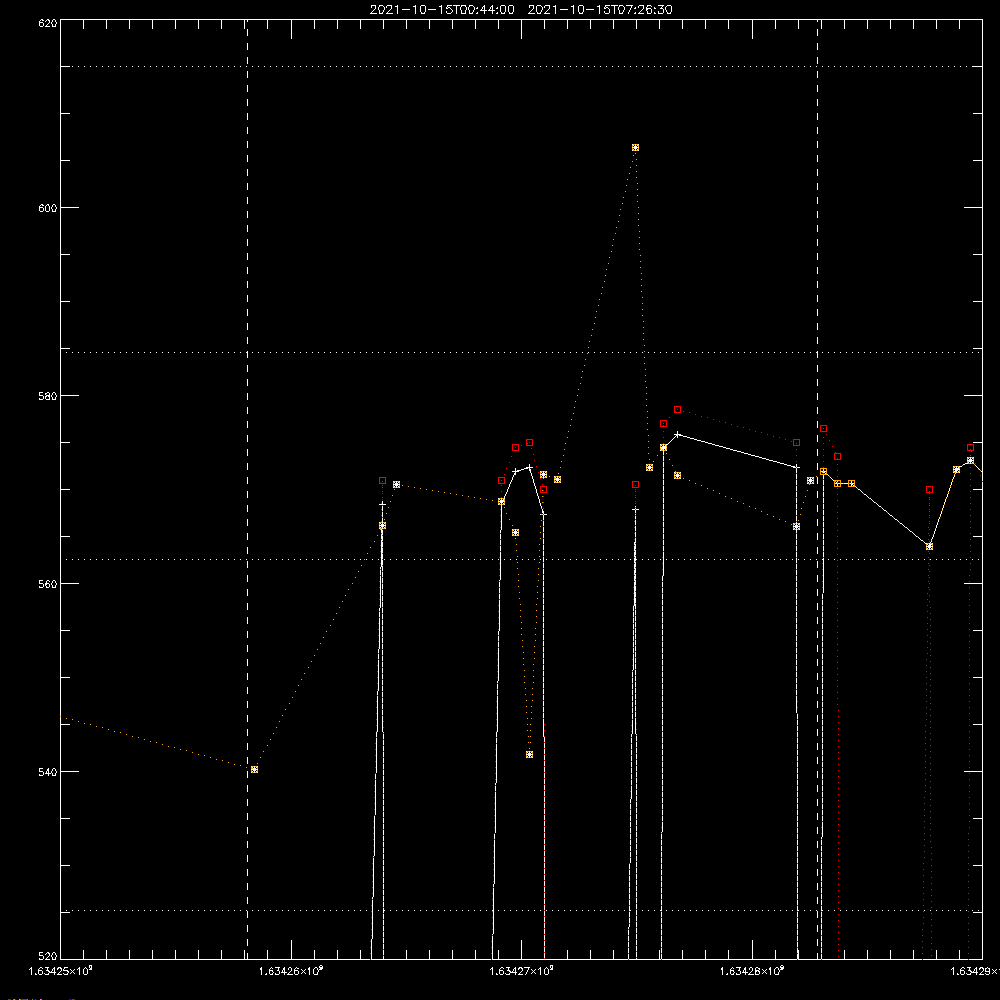Click the end timestamp 2021-10-15T07:26:30 in title

600,10
